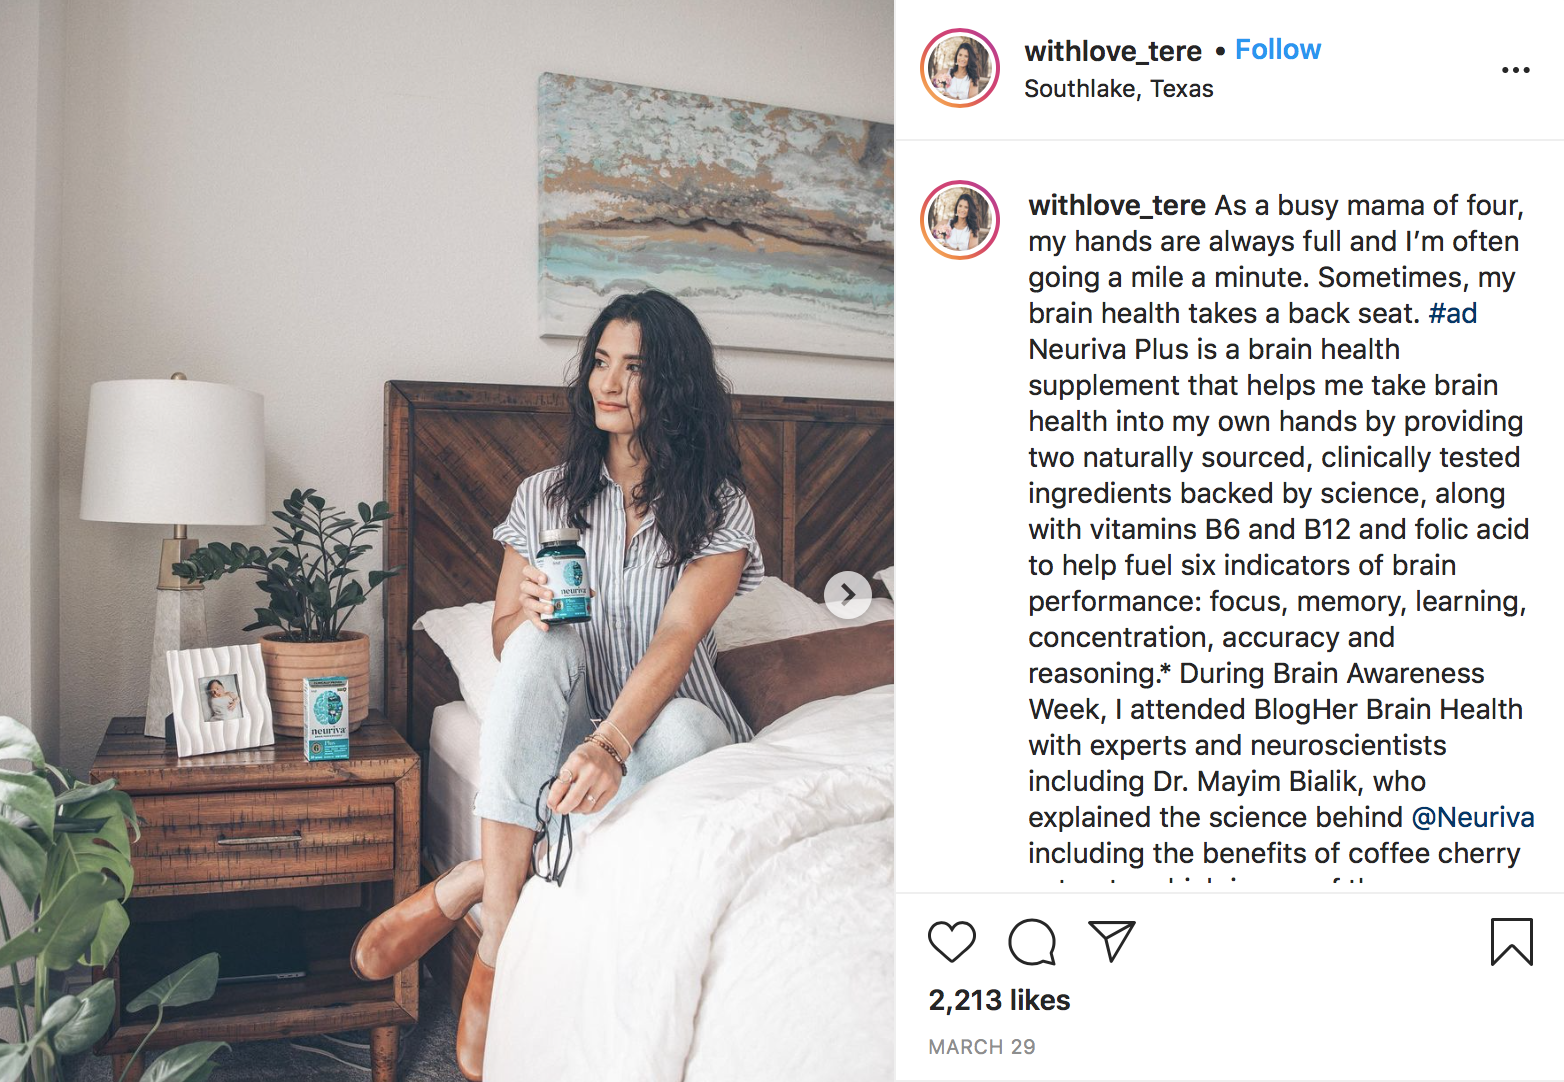Like the post with the heart icon
Viewport: 1564px width, 1082px height.
coord(951,942)
